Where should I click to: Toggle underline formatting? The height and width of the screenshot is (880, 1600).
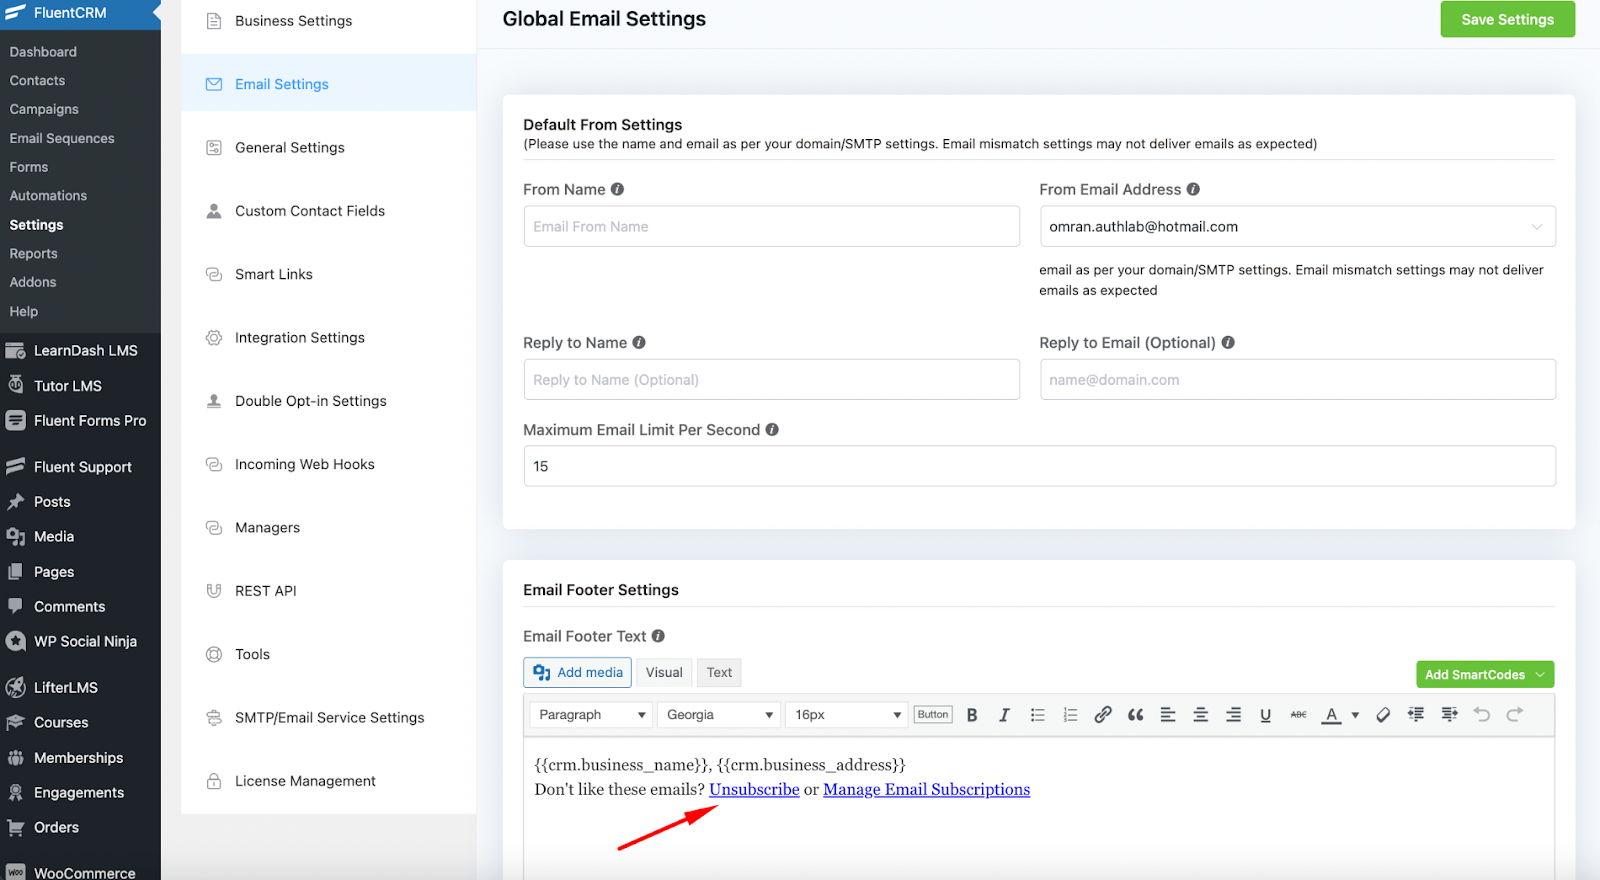click(x=1265, y=715)
